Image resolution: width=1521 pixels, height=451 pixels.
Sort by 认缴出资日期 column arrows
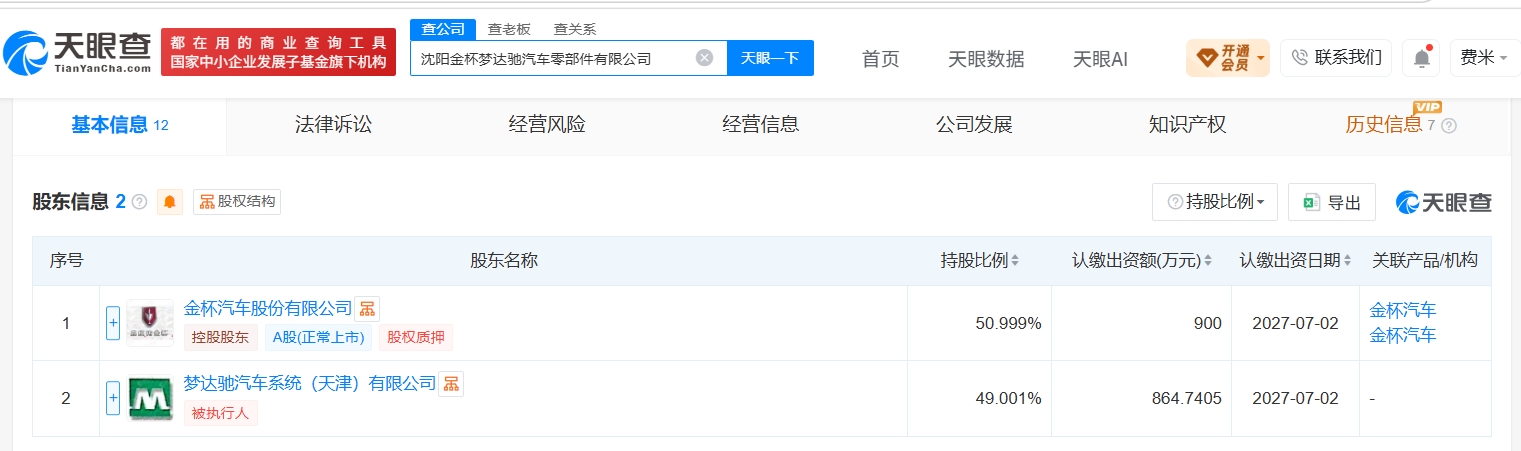coord(1349,261)
